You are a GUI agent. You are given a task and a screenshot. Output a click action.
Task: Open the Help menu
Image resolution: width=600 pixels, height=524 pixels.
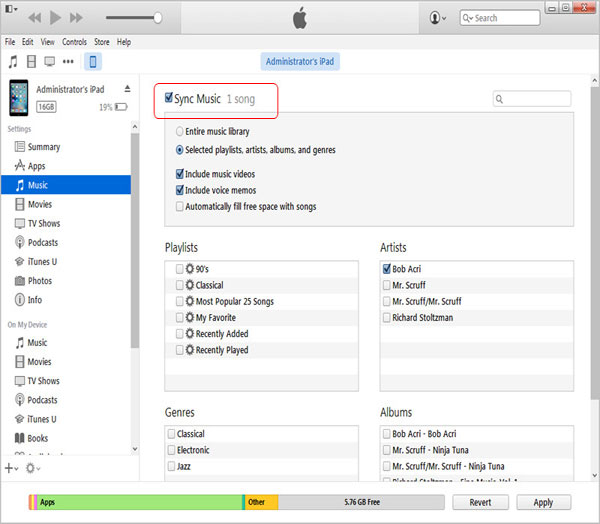click(124, 42)
